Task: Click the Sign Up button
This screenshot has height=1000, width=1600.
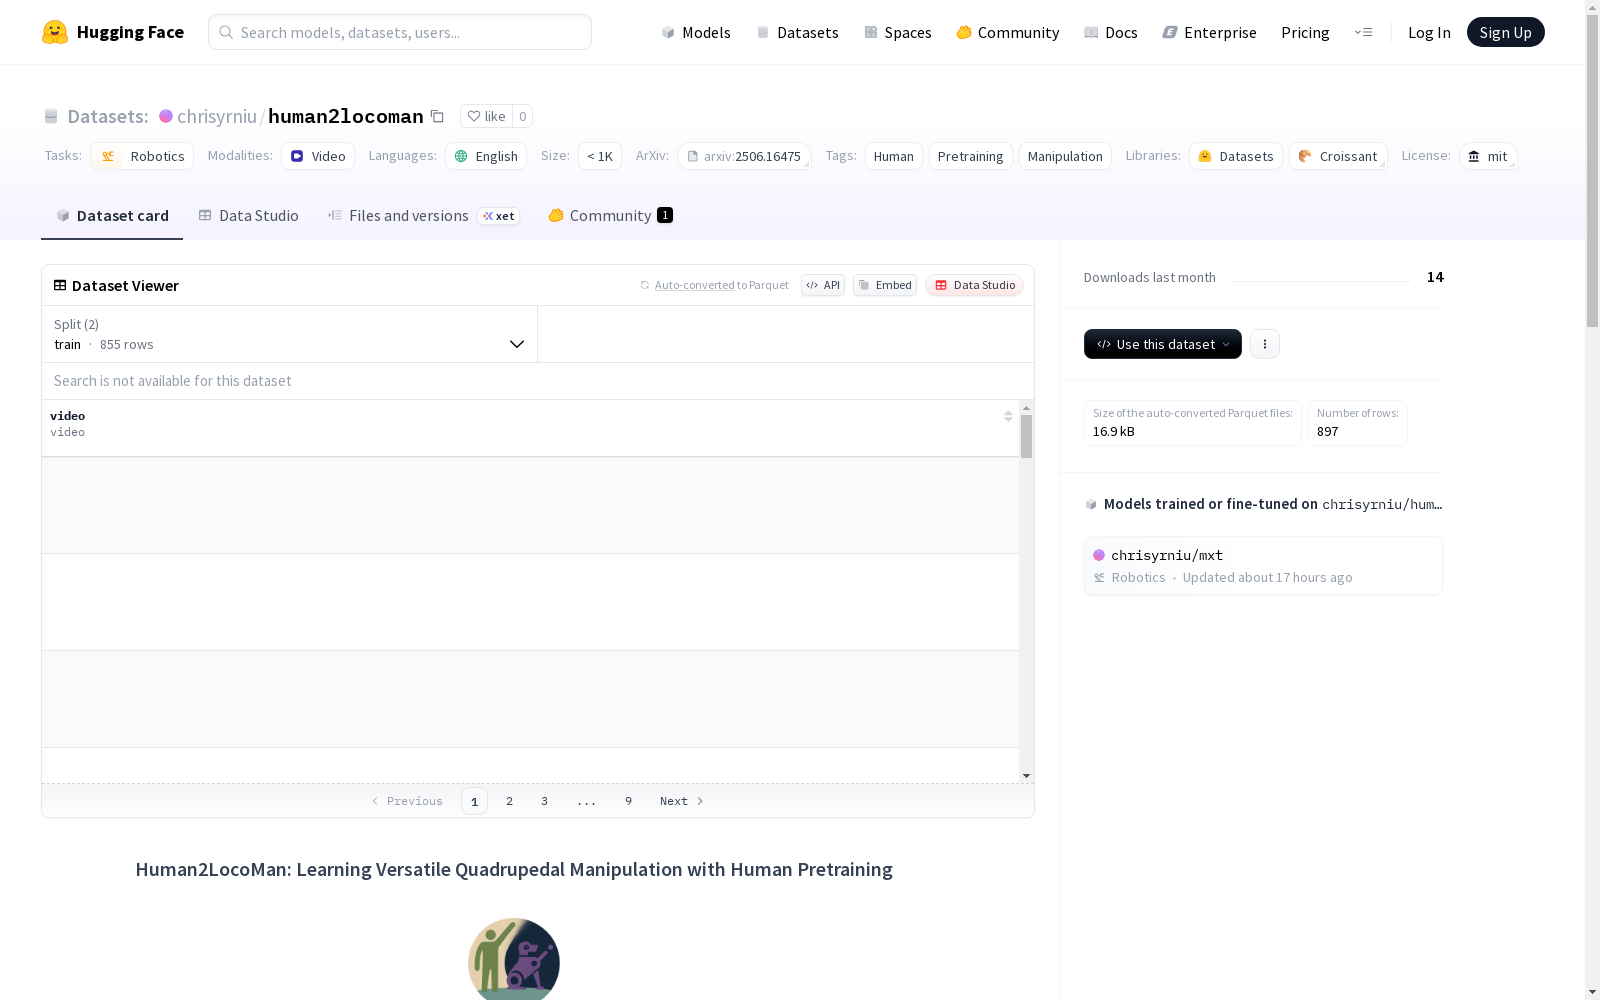Action: (1506, 32)
